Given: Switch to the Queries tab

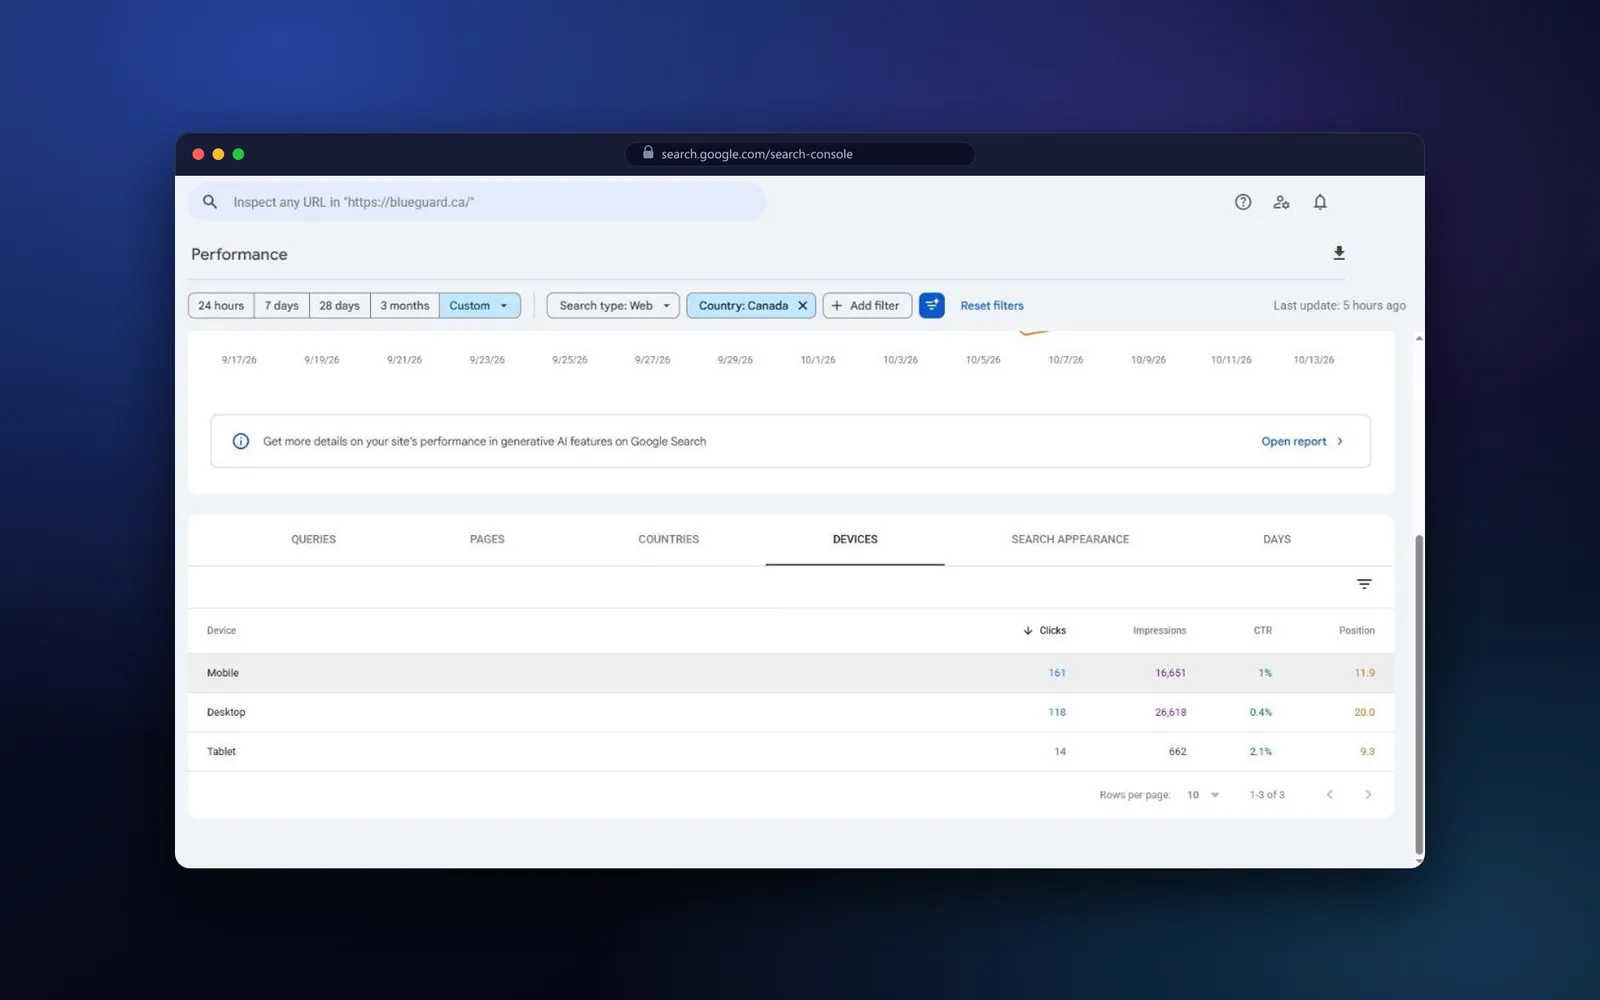Looking at the screenshot, I should tap(314, 539).
